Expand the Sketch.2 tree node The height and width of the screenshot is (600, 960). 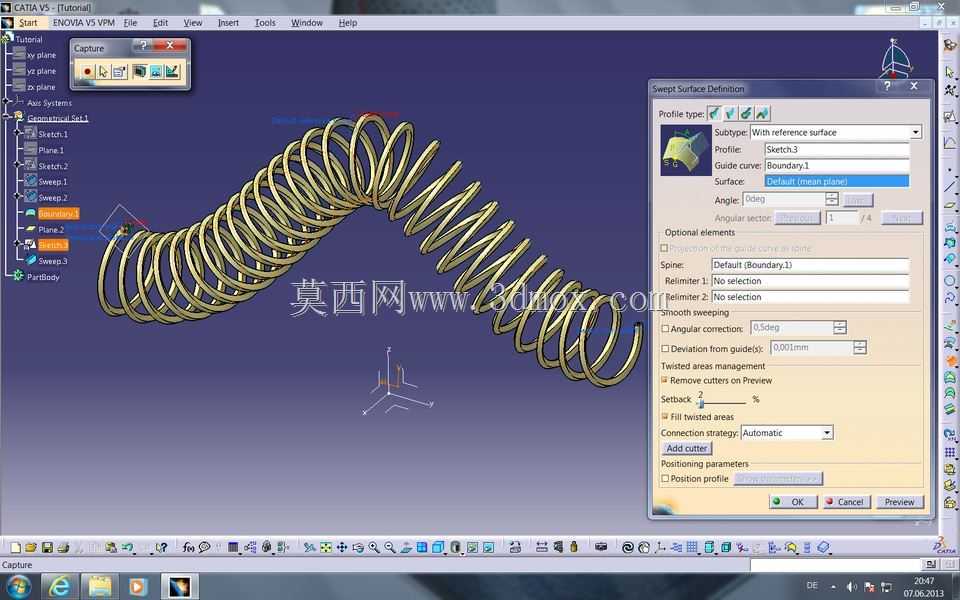tap(18, 165)
